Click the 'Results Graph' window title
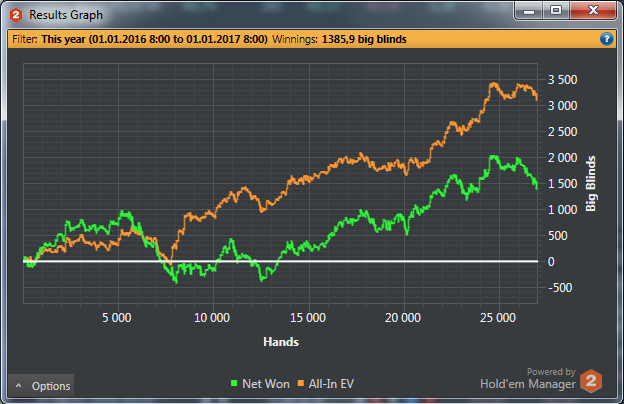The height and width of the screenshot is (404, 624). (x=66, y=15)
